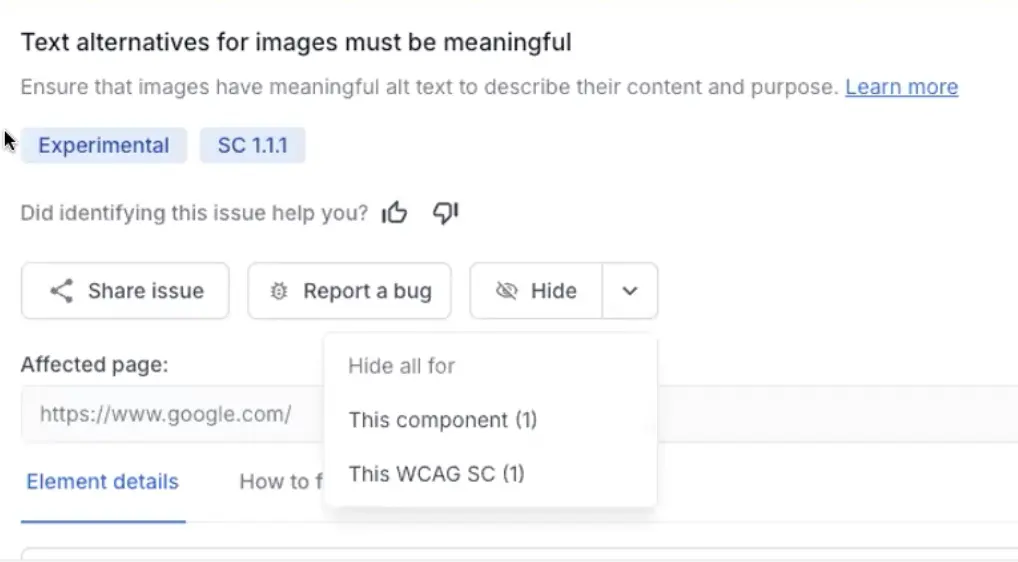1018x562 pixels.
Task: Click the SC 1.1.1 tag
Action: tap(252, 145)
